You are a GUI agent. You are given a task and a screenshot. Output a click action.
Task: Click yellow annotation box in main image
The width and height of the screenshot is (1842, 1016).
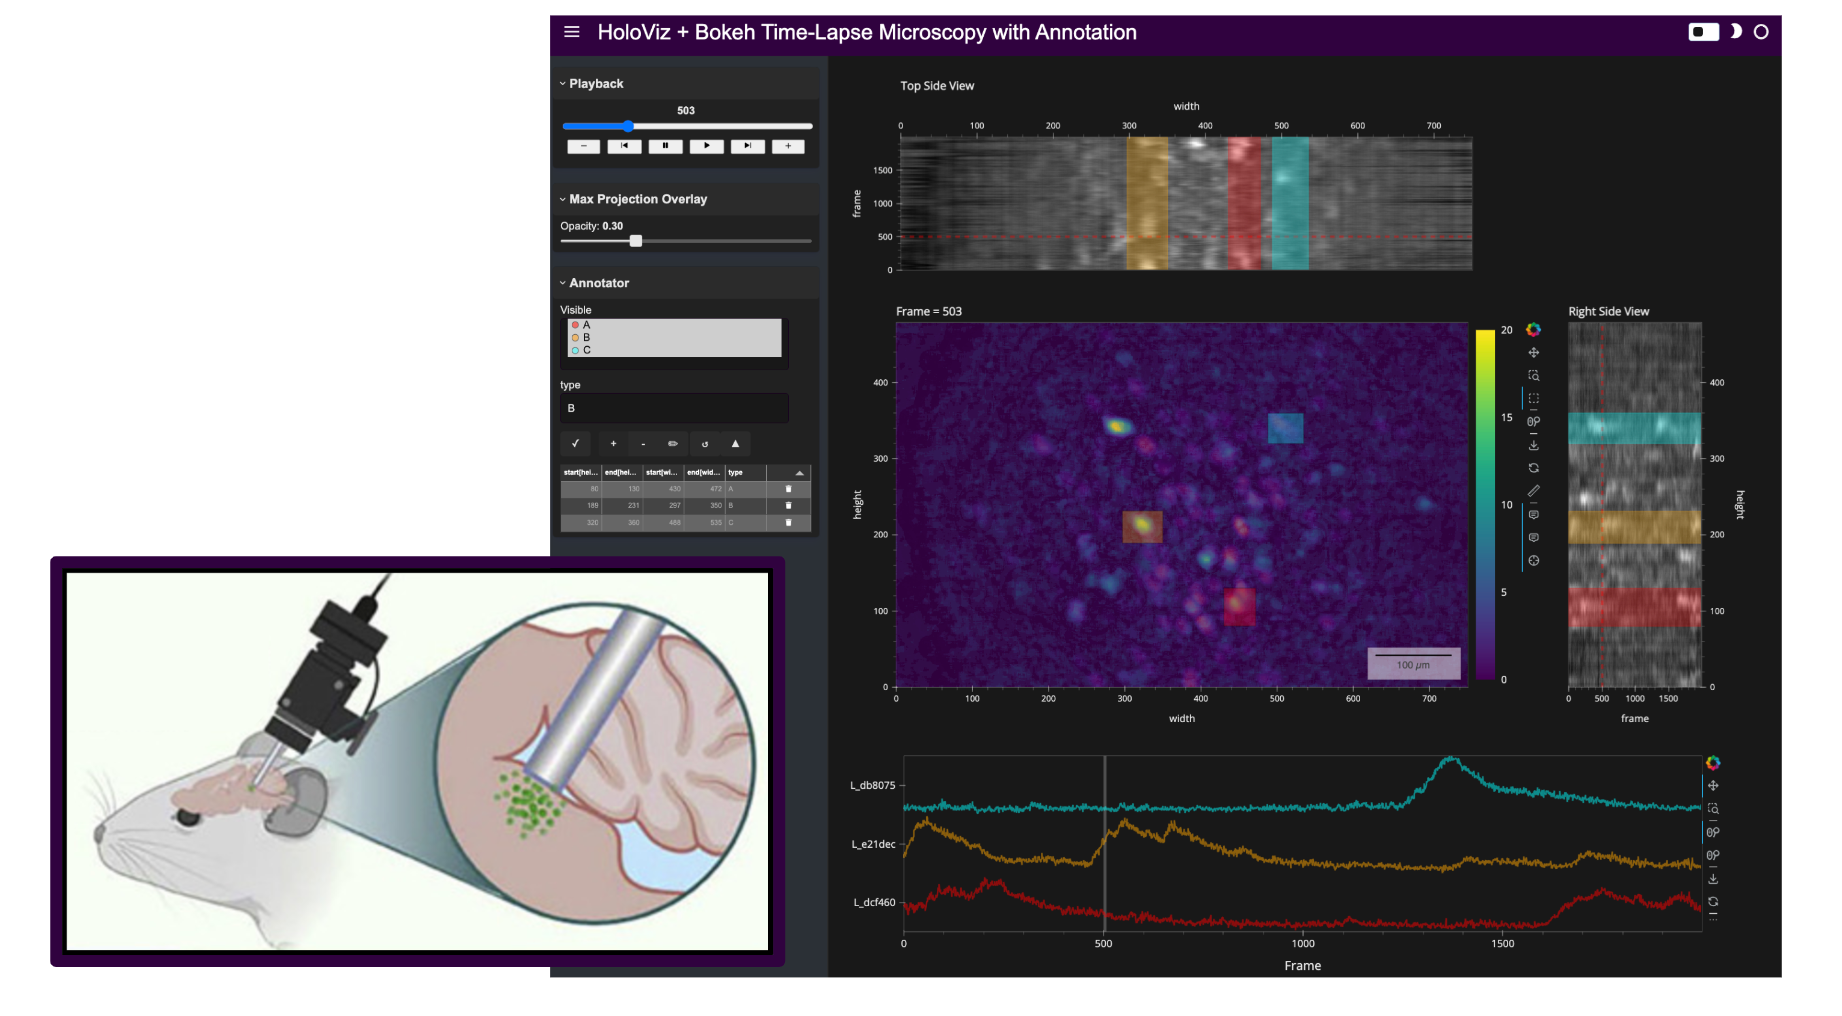click(x=1142, y=526)
